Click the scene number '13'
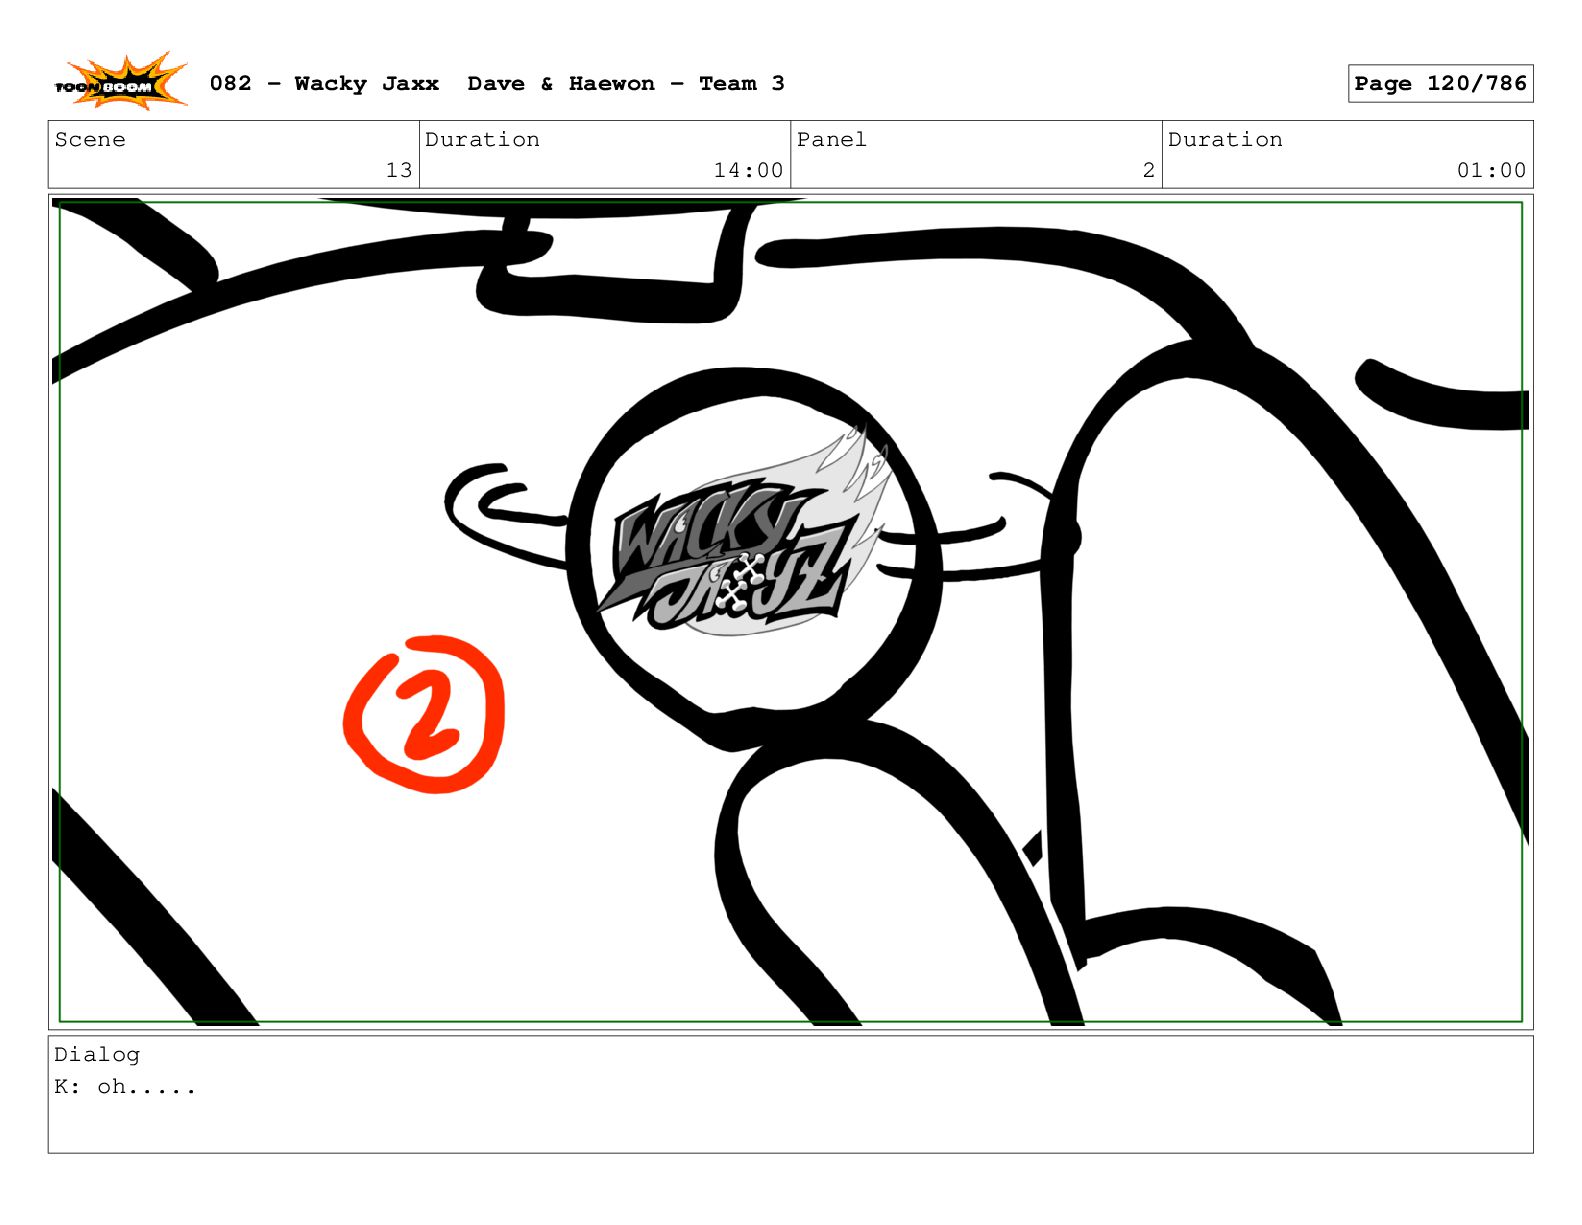 point(399,171)
